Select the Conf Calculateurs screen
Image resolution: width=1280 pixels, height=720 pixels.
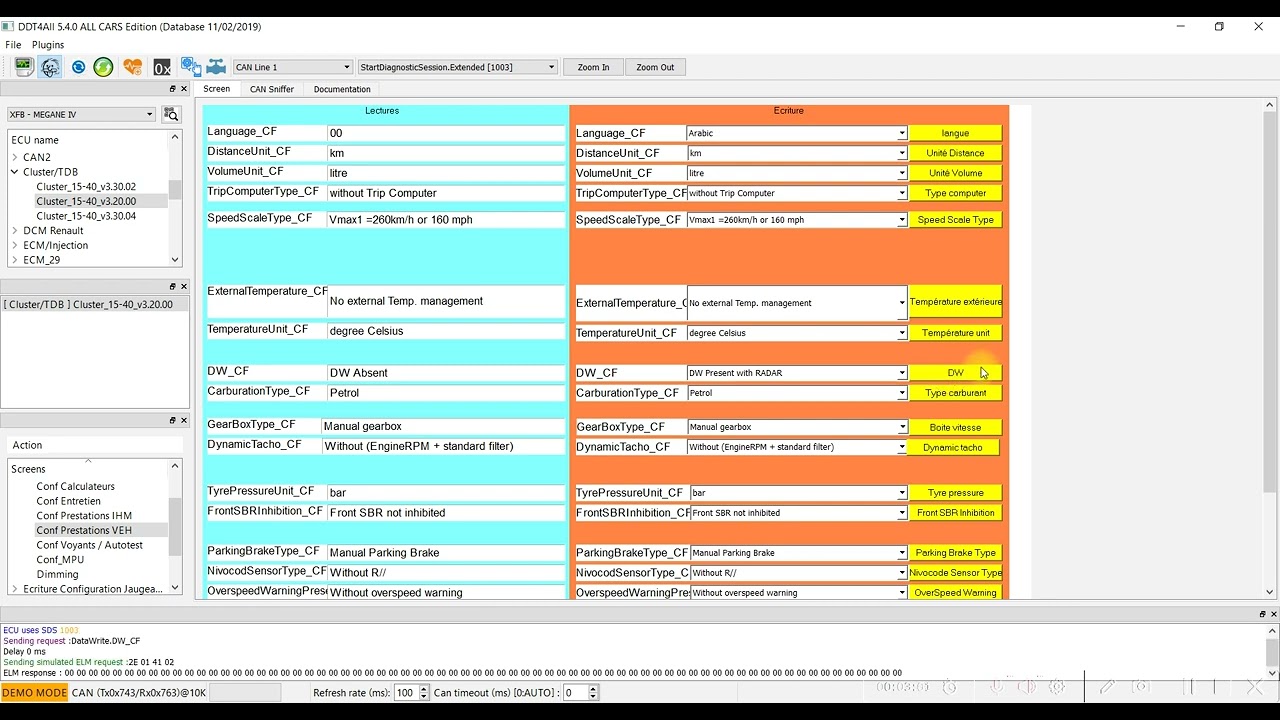(x=76, y=487)
